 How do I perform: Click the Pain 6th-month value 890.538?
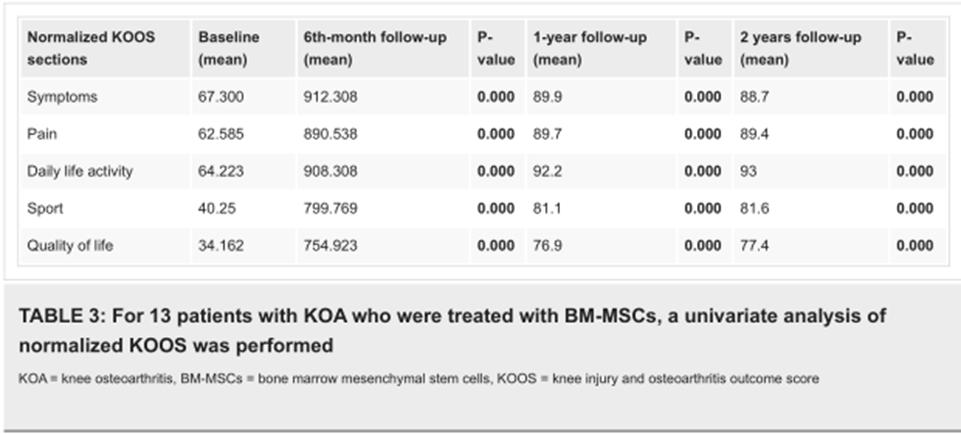point(330,134)
